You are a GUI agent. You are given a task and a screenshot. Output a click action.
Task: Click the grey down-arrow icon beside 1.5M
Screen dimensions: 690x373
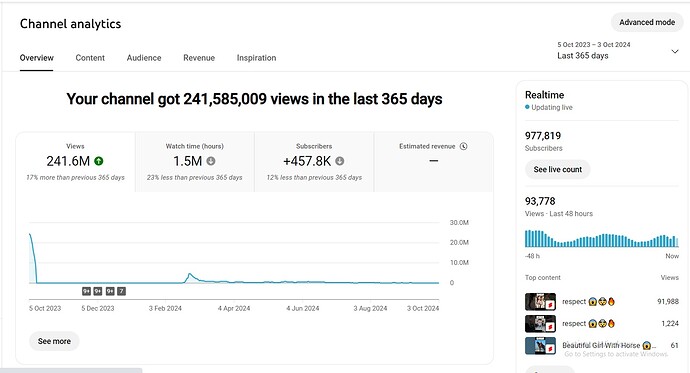(x=211, y=161)
